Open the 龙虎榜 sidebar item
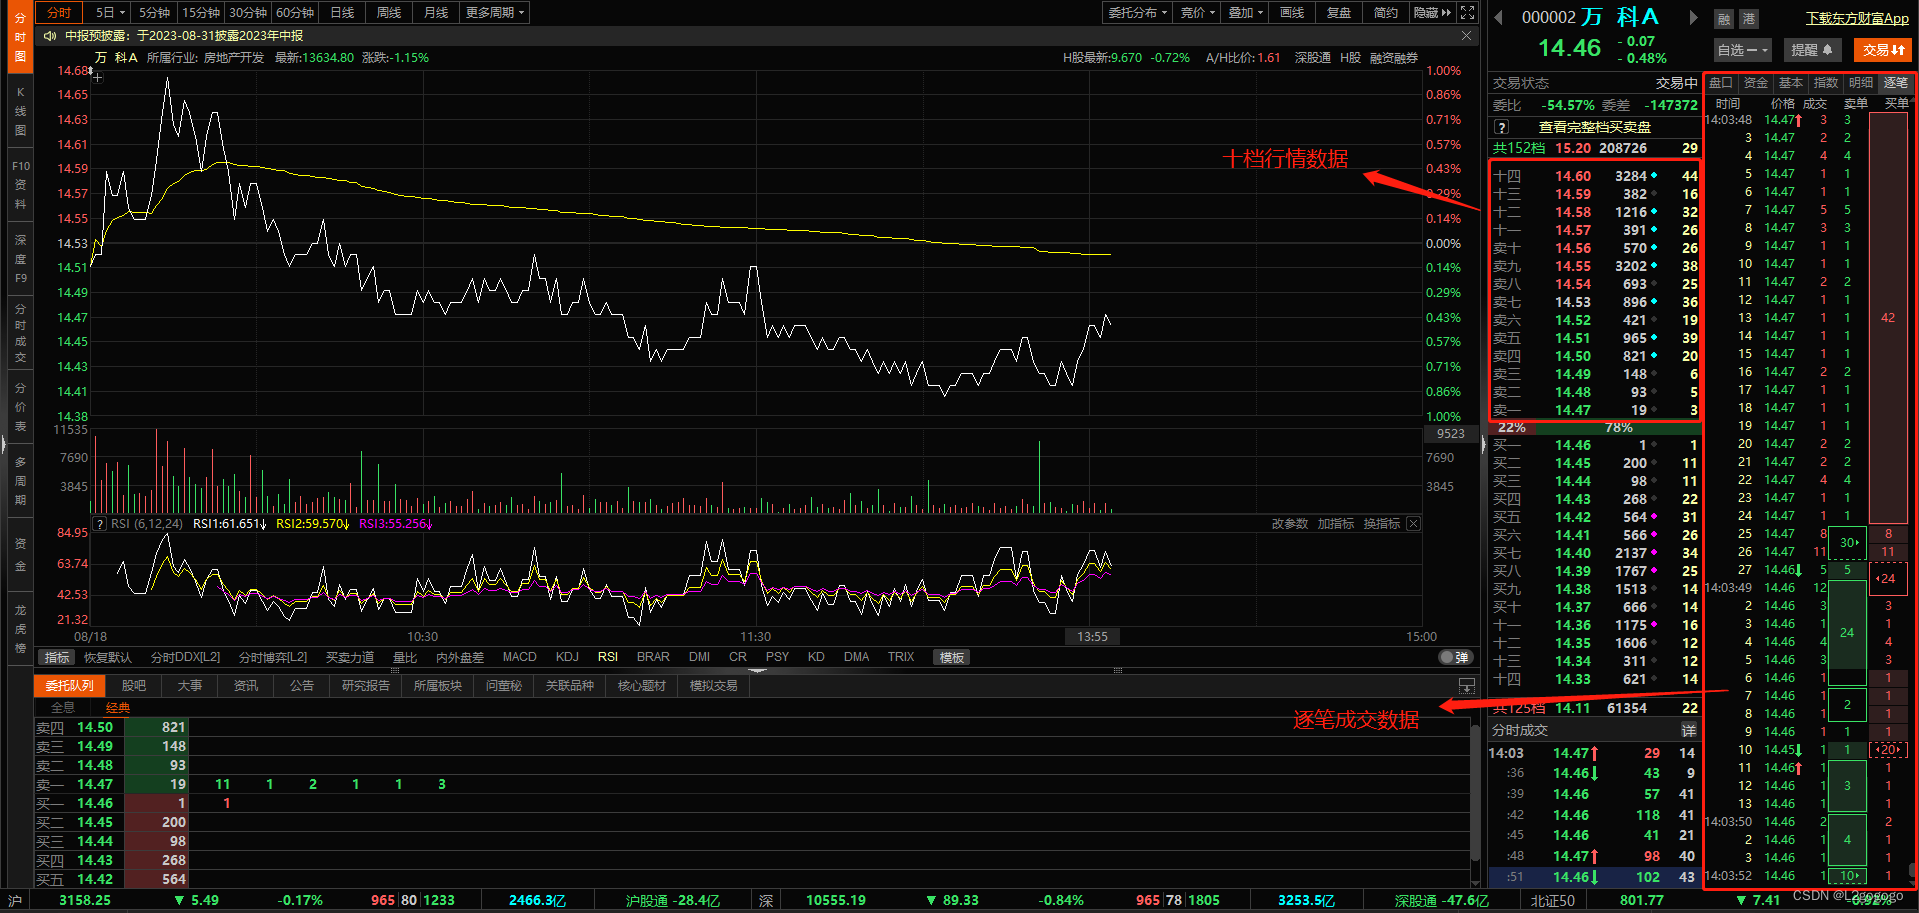Viewport: 1919px width, 913px height. pyautogui.click(x=20, y=629)
